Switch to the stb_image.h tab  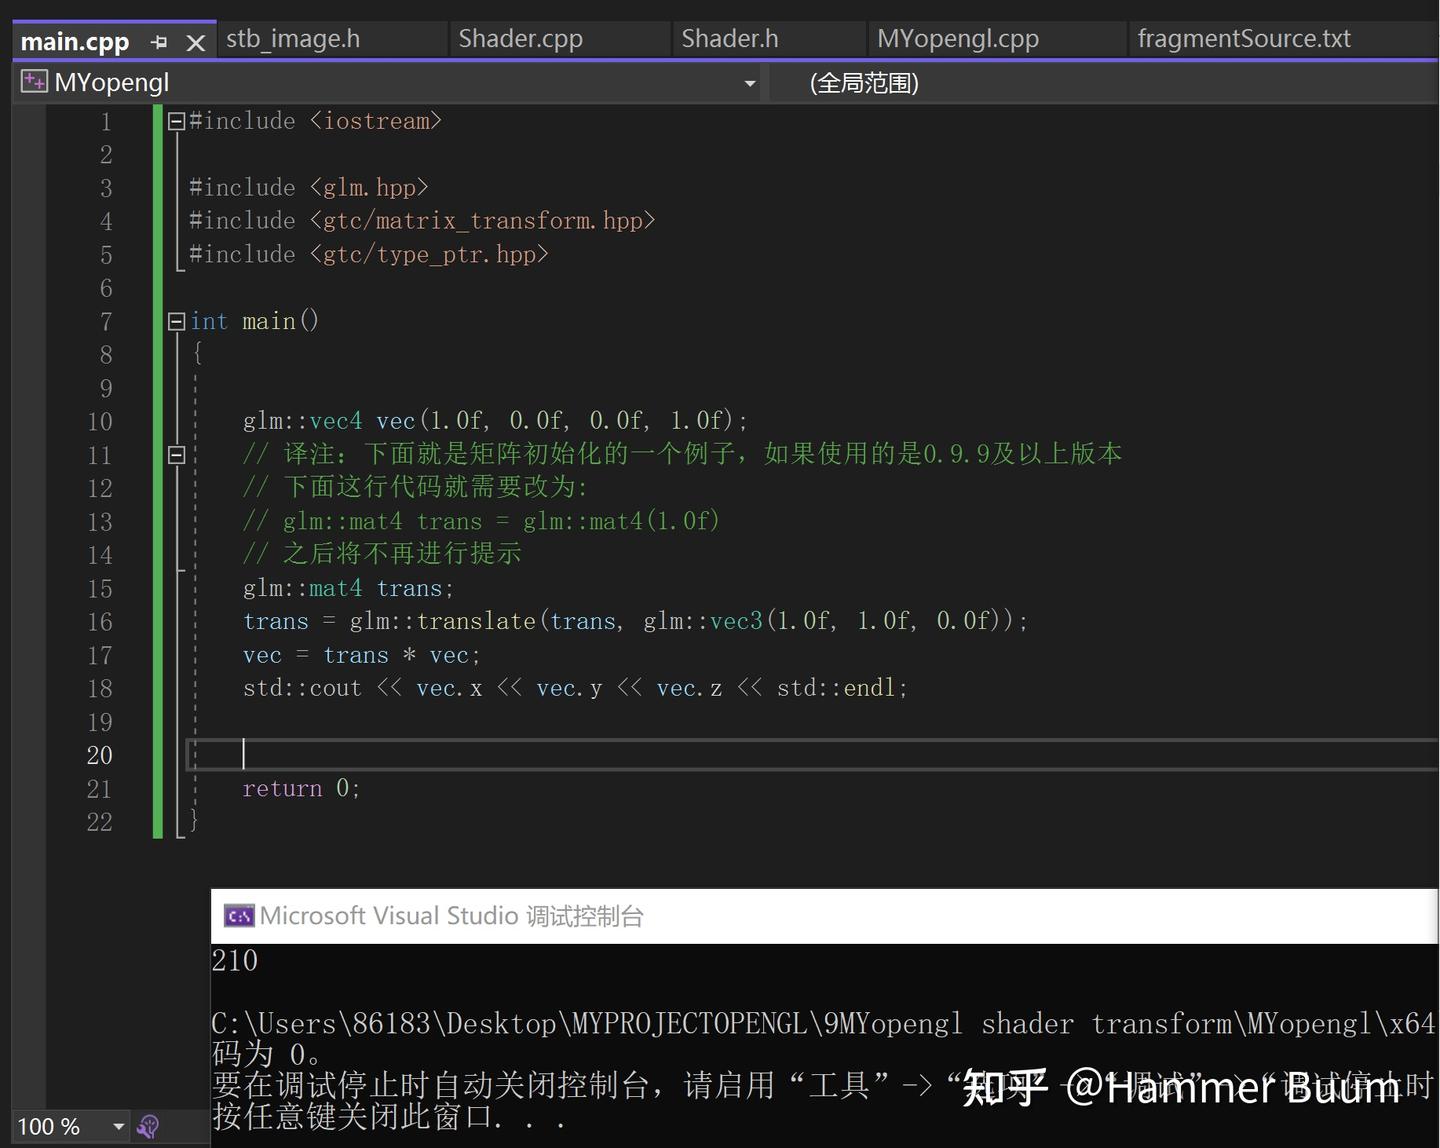(x=292, y=38)
